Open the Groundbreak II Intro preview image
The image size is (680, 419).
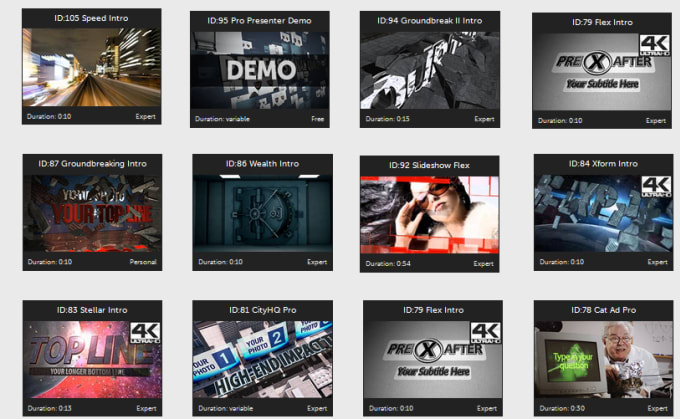point(428,70)
